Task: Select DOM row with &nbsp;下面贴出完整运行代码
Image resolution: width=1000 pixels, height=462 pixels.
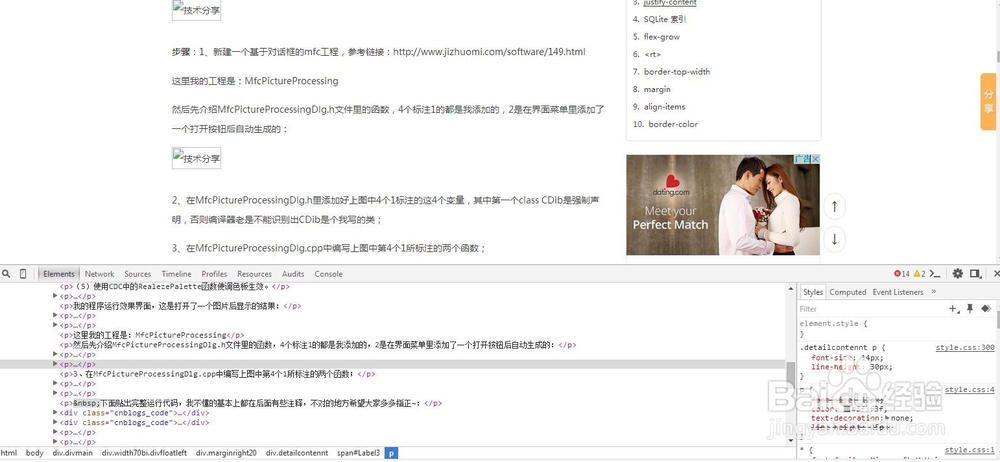Action: tap(251, 403)
